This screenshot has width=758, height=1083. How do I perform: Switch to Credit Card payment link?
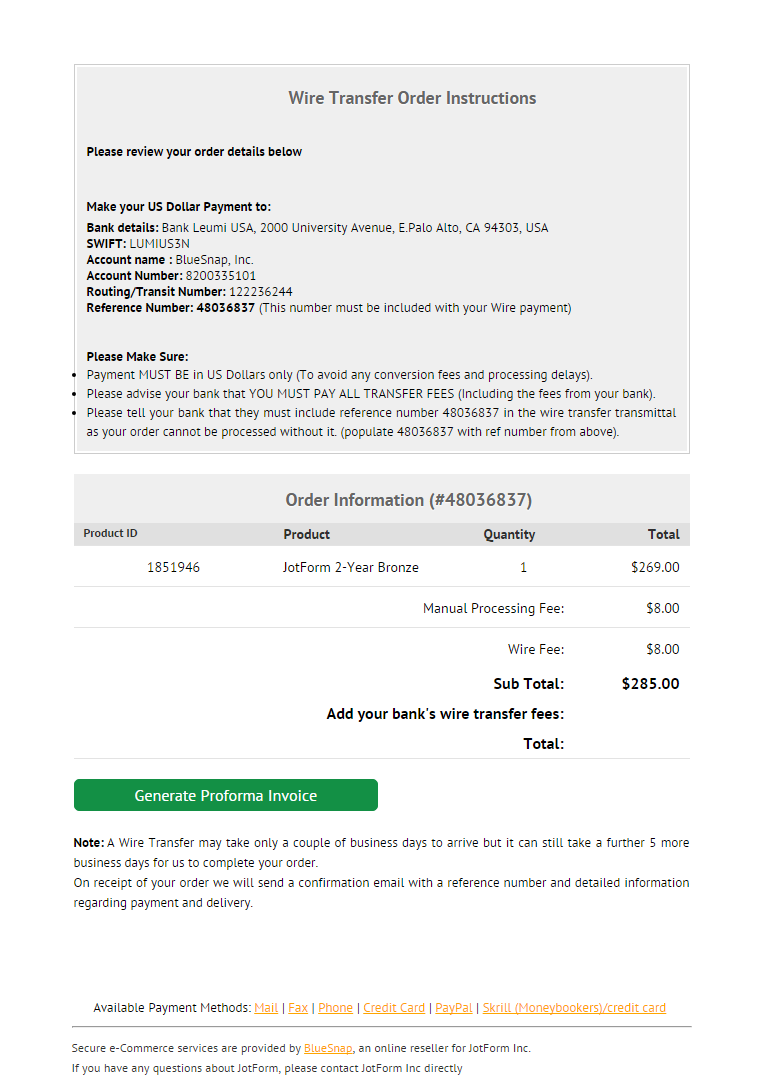[x=394, y=1008]
